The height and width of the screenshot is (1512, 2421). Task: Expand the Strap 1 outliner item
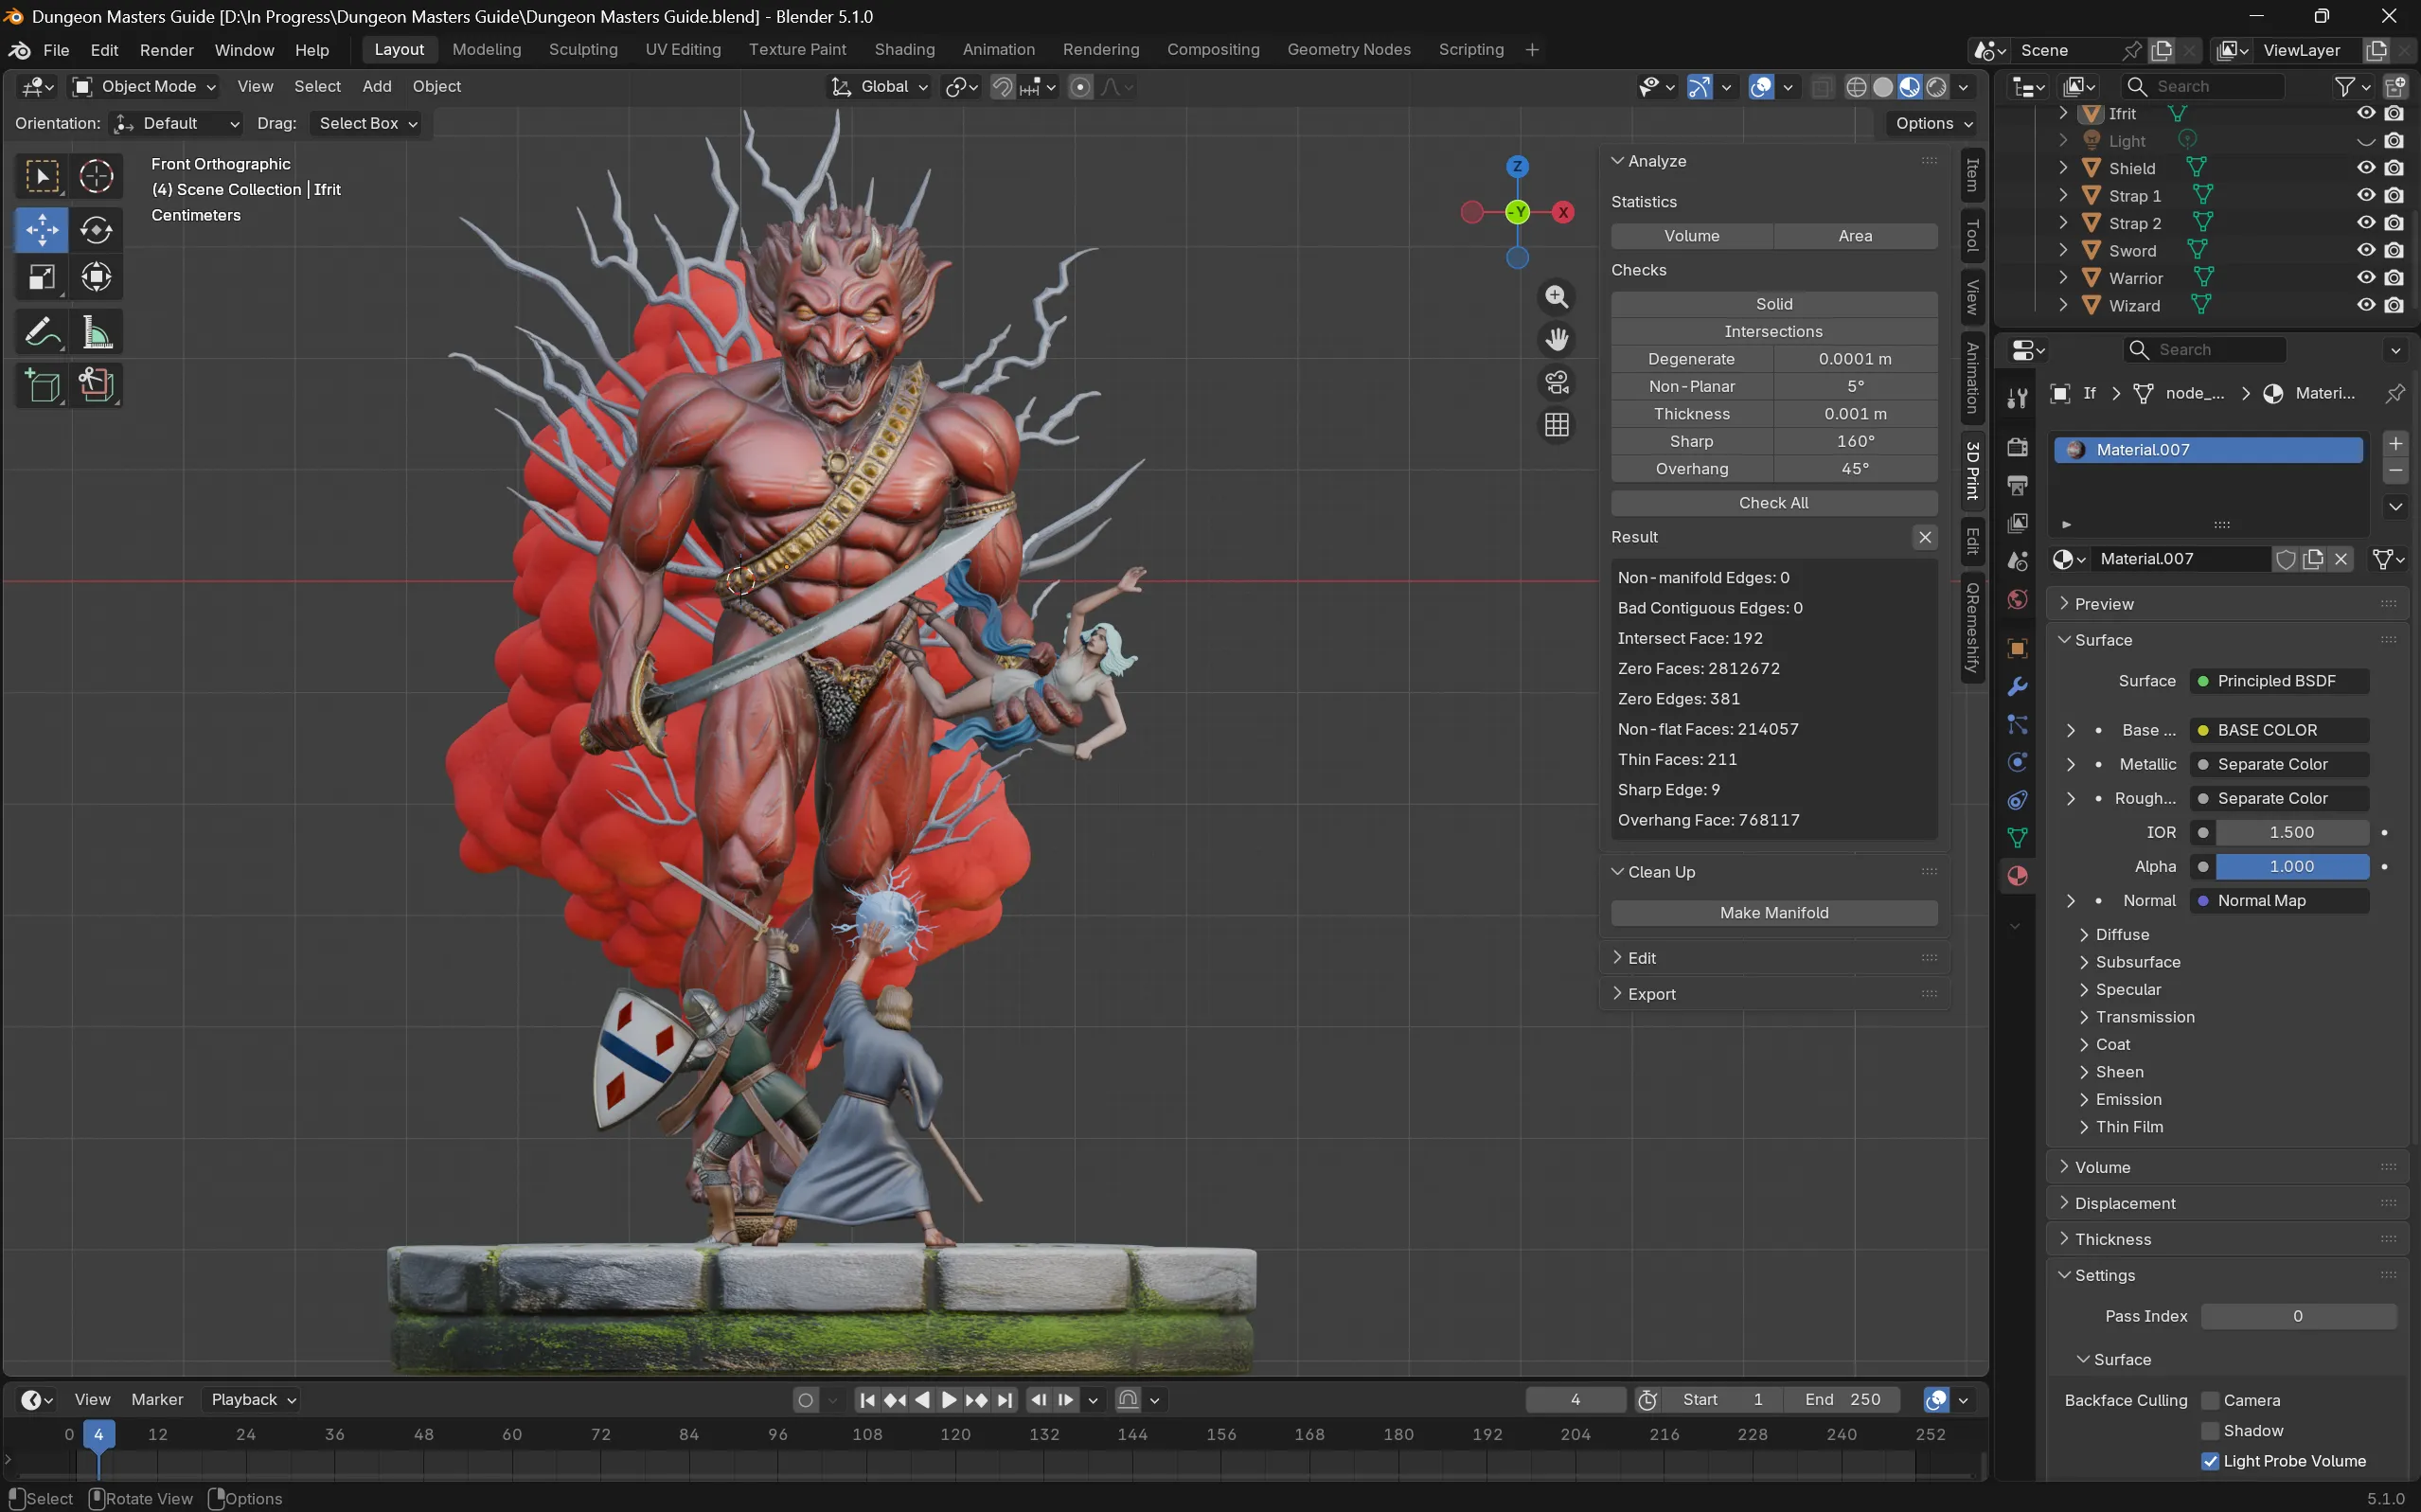point(2063,196)
